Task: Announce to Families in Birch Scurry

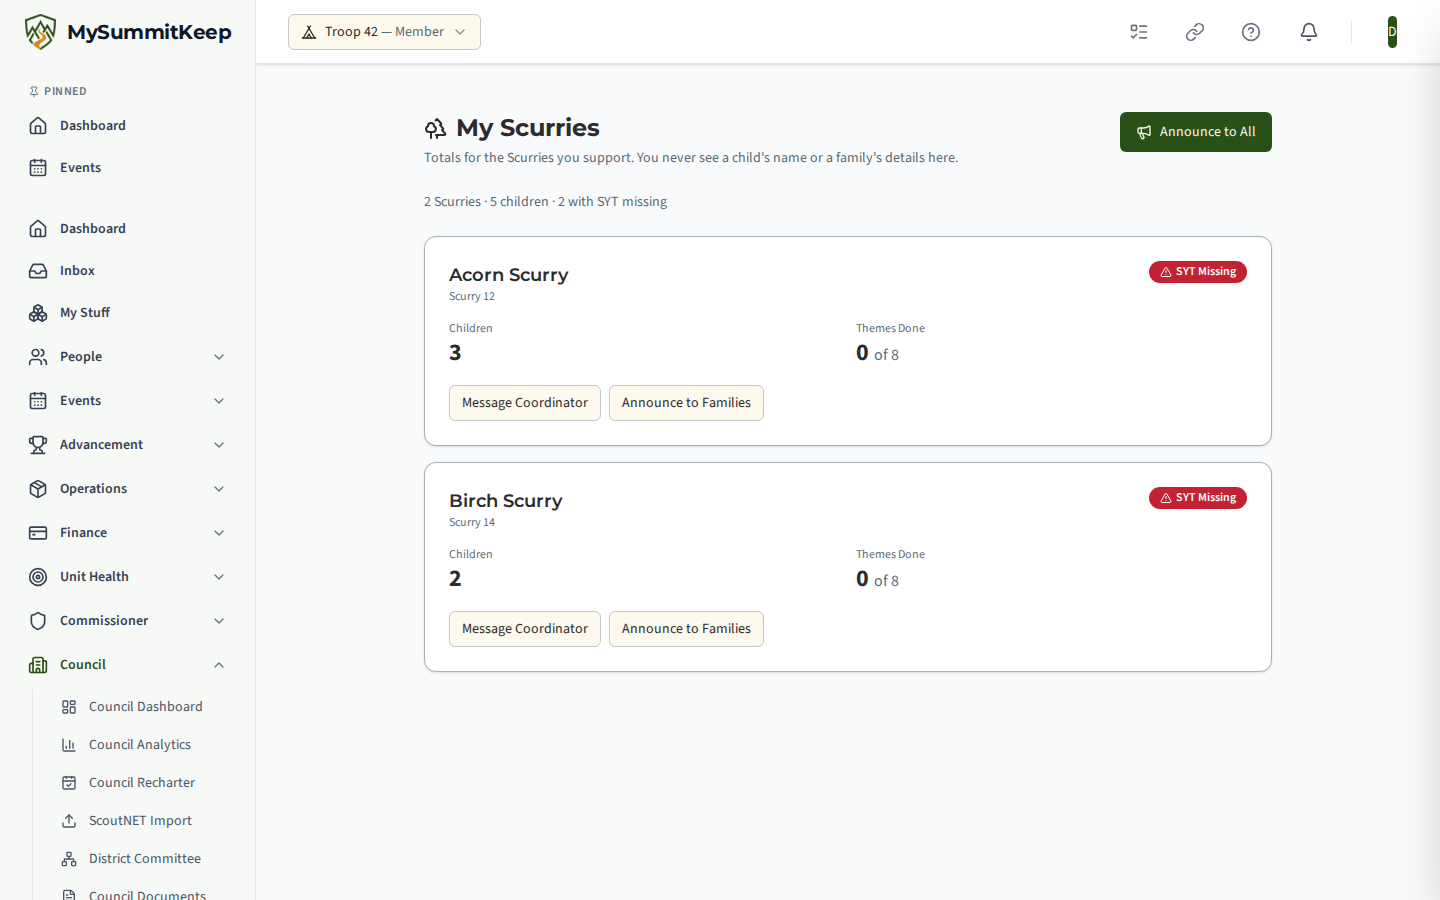Action: click(x=686, y=629)
